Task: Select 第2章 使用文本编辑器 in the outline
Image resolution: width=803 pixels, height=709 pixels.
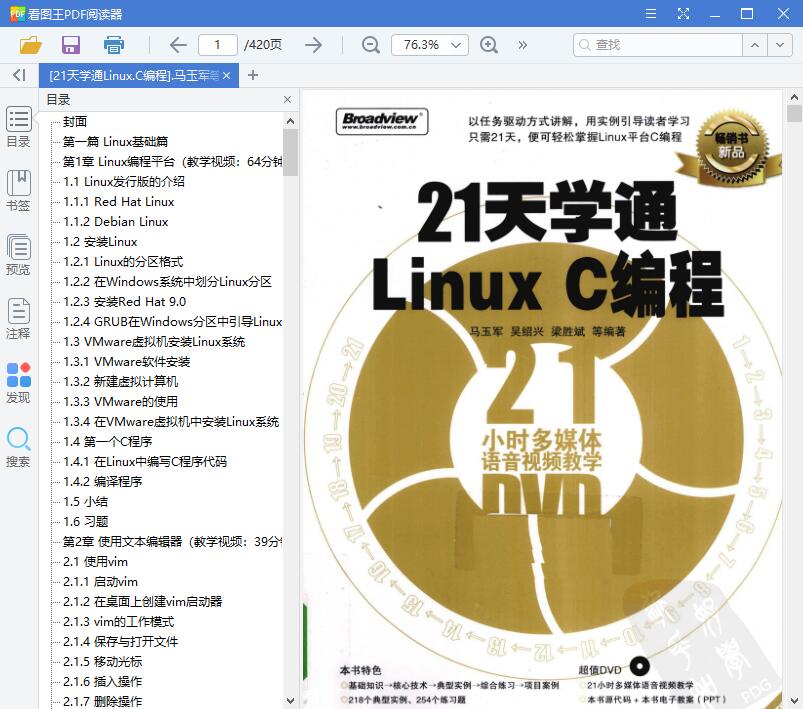Action: click(x=173, y=541)
